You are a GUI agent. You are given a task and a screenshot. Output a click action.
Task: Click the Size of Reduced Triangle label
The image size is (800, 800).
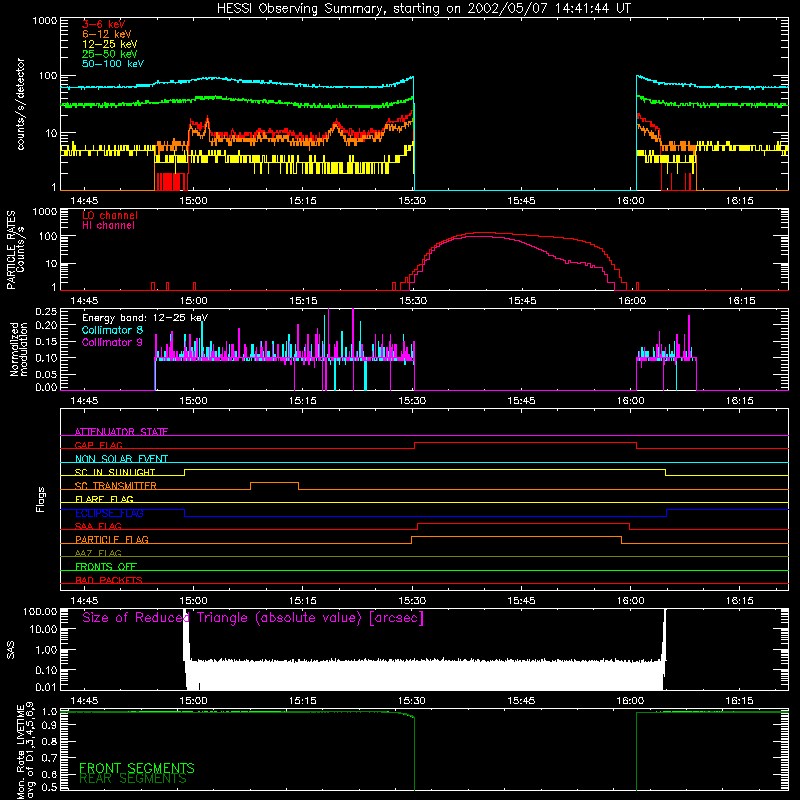click(x=253, y=618)
